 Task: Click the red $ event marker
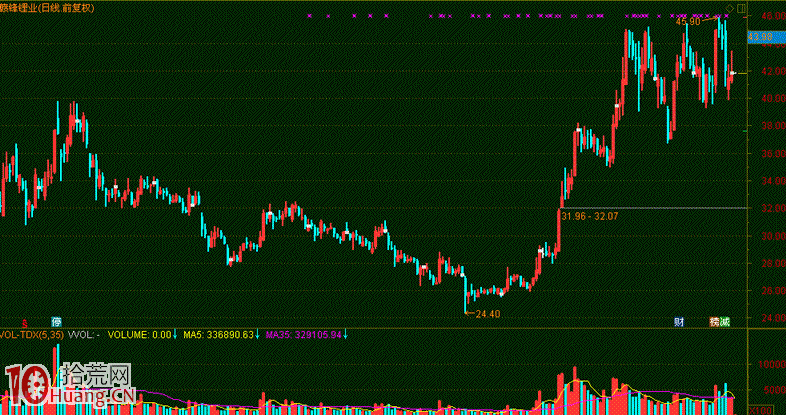(x=24, y=322)
